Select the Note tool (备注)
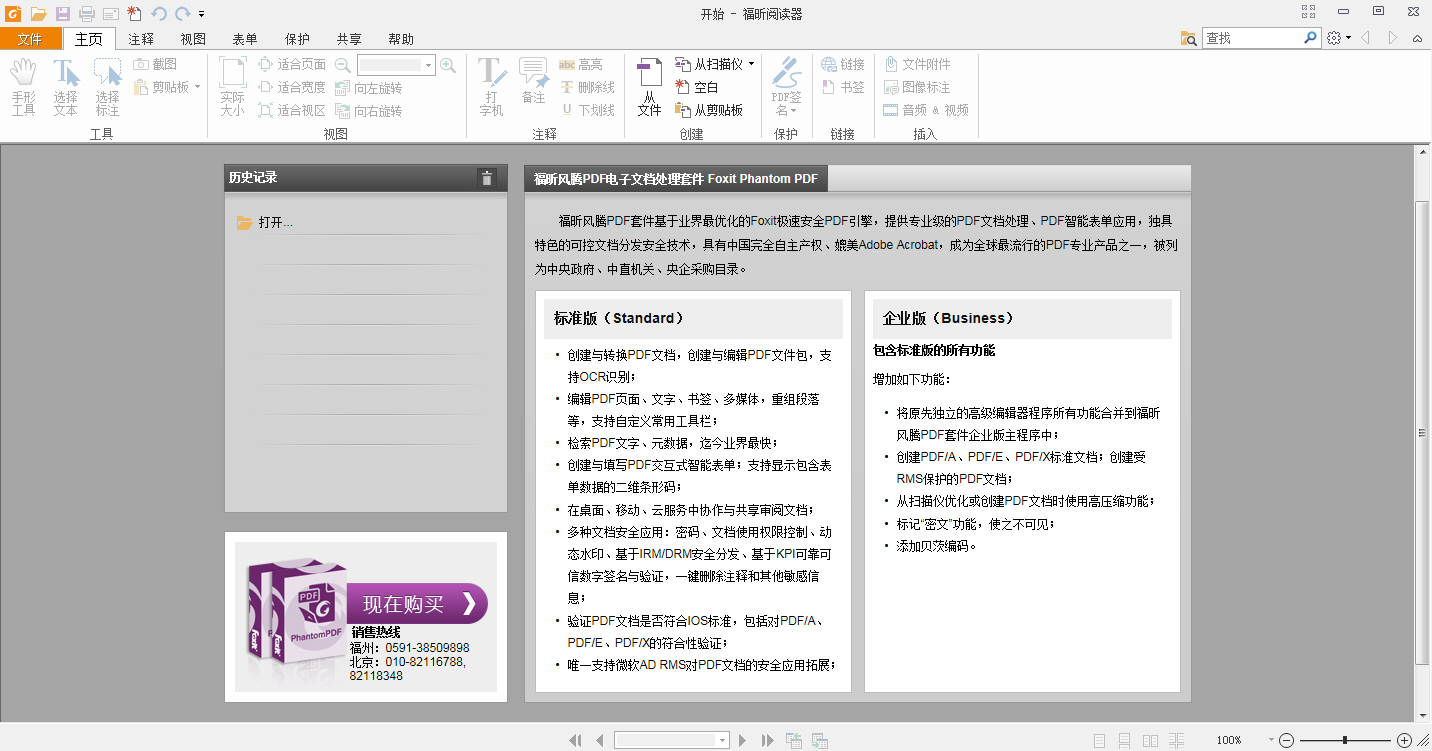Screen dimensions: 1432x751 click(533, 81)
